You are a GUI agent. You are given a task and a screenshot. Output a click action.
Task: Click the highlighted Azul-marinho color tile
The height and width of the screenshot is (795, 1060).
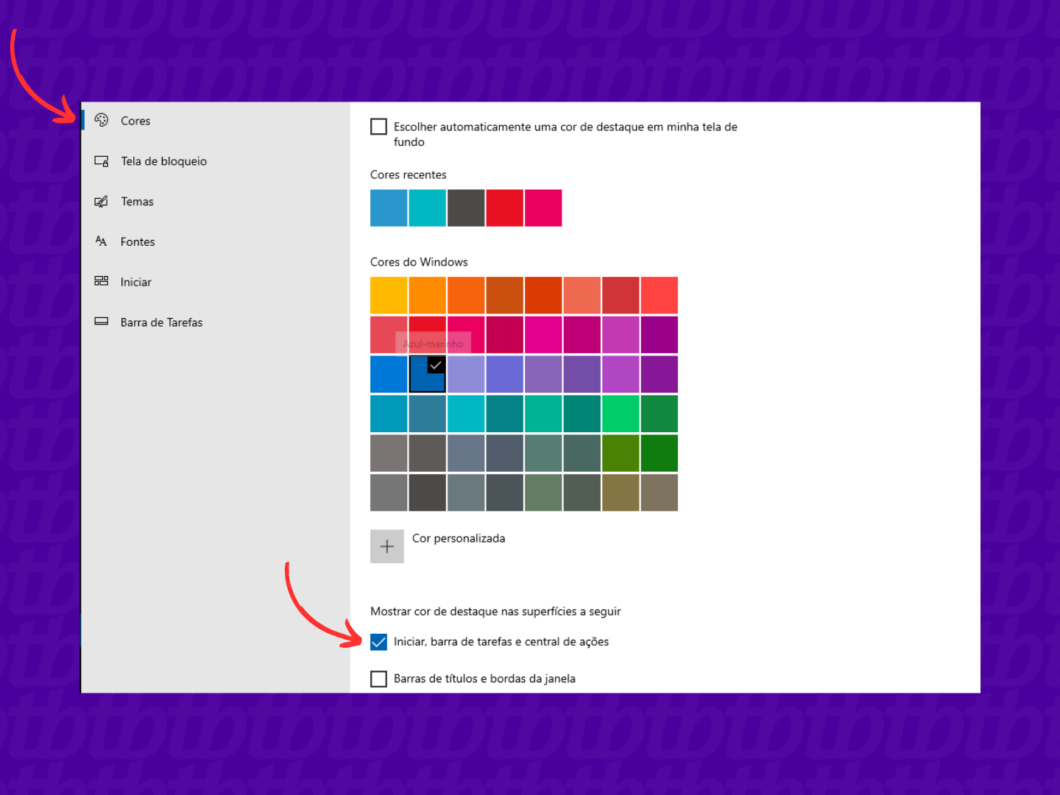pos(427,374)
